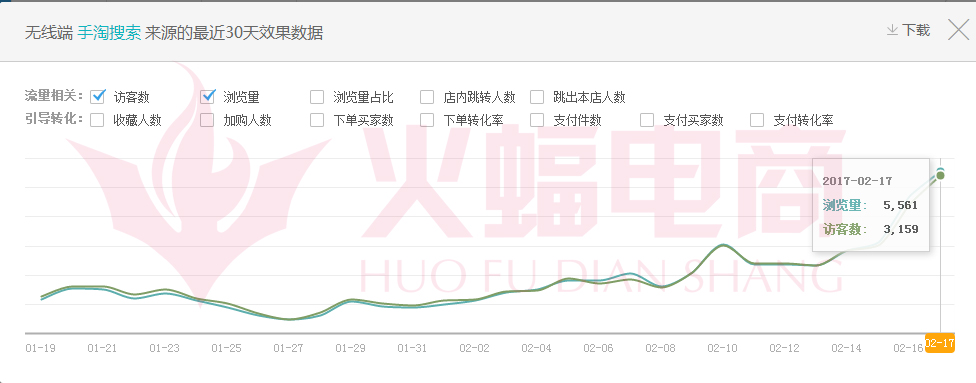Check the 支付转化率 option
This screenshot has height=383, width=976.
tap(757, 120)
